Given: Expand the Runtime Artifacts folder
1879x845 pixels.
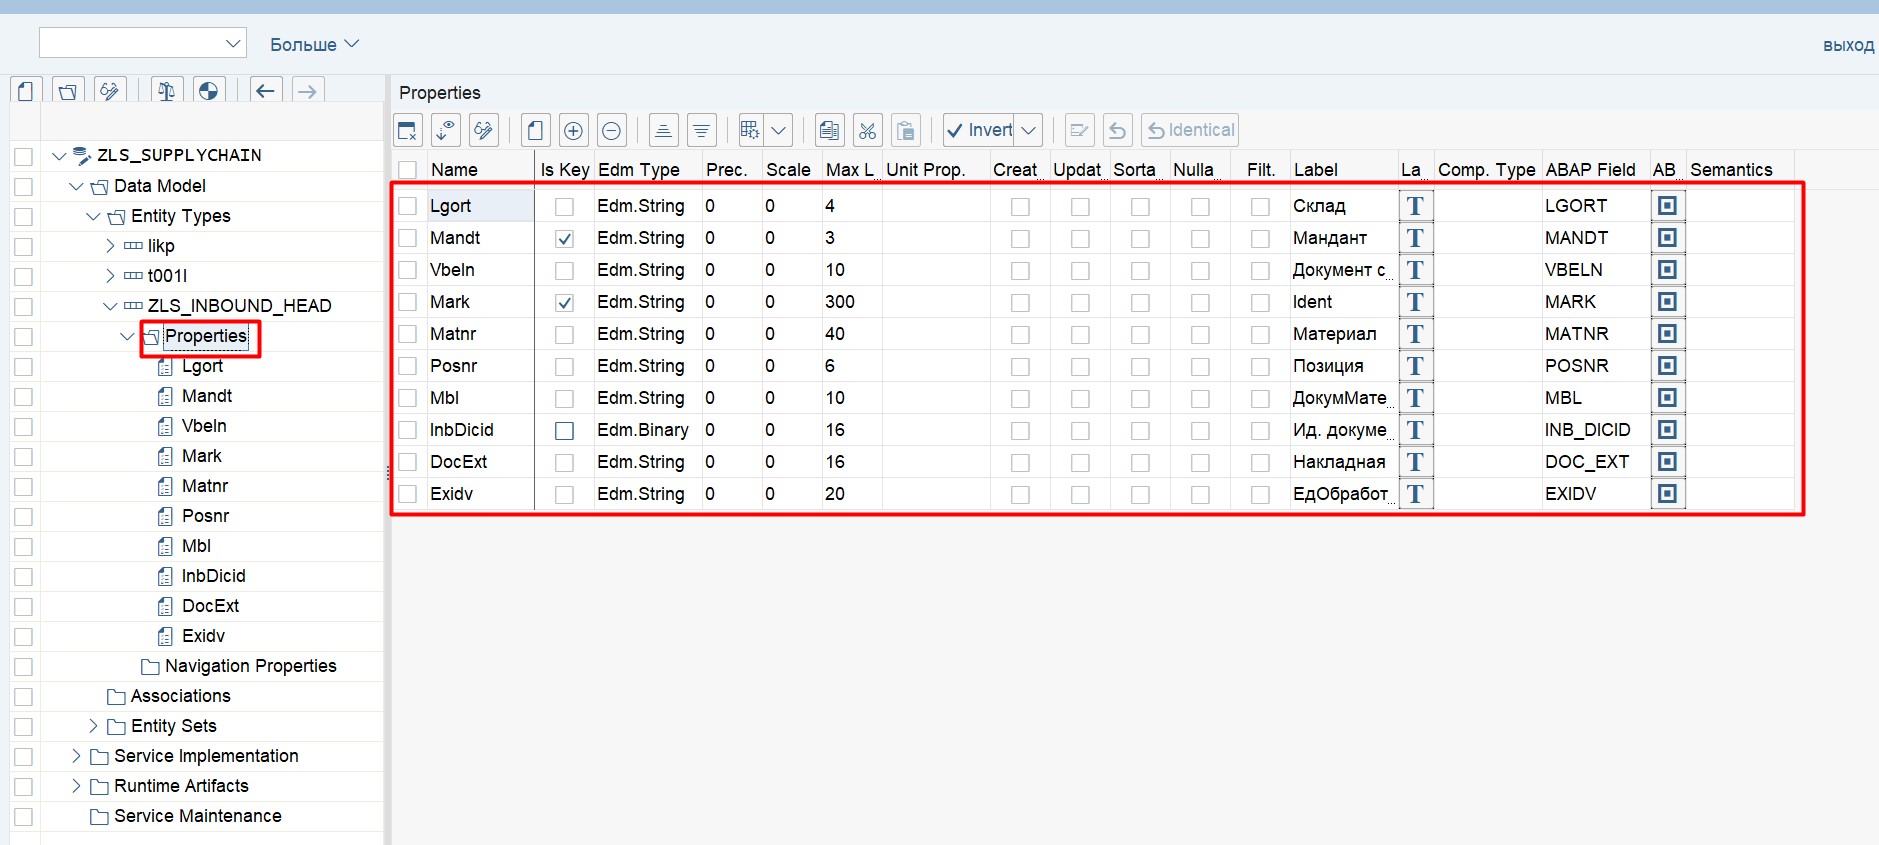Looking at the screenshot, I should (76, 786).
